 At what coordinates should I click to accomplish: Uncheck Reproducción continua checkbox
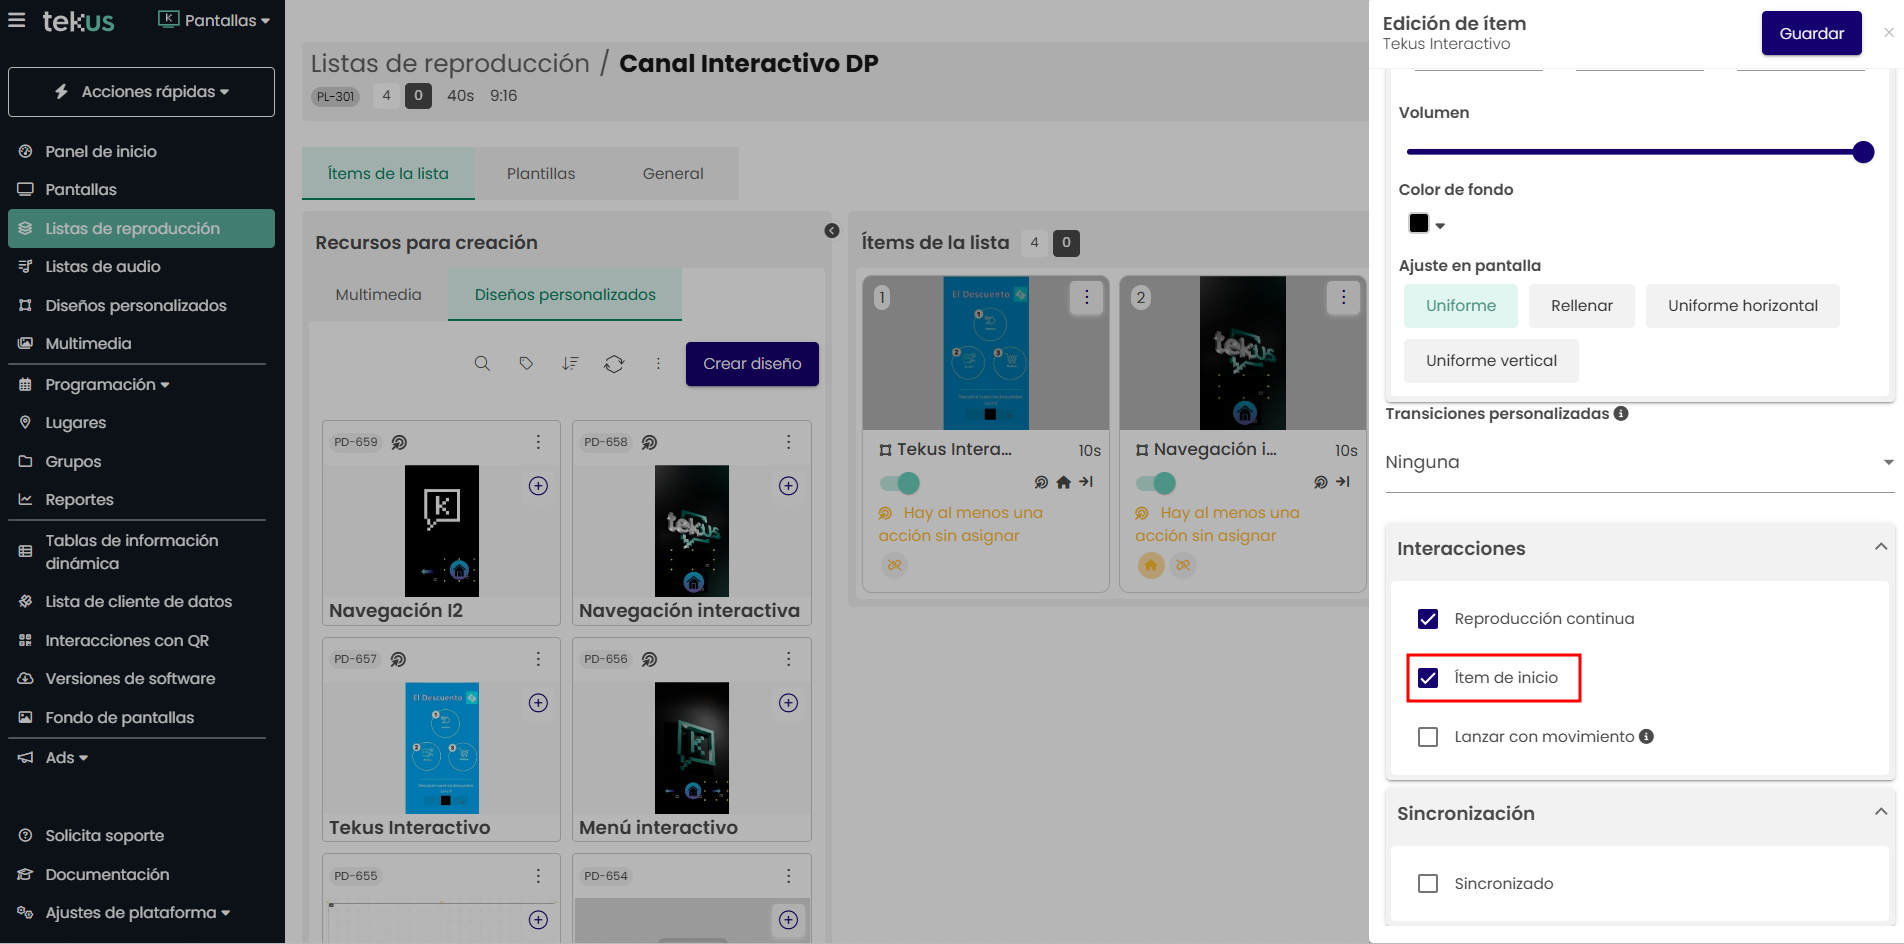1428,619
